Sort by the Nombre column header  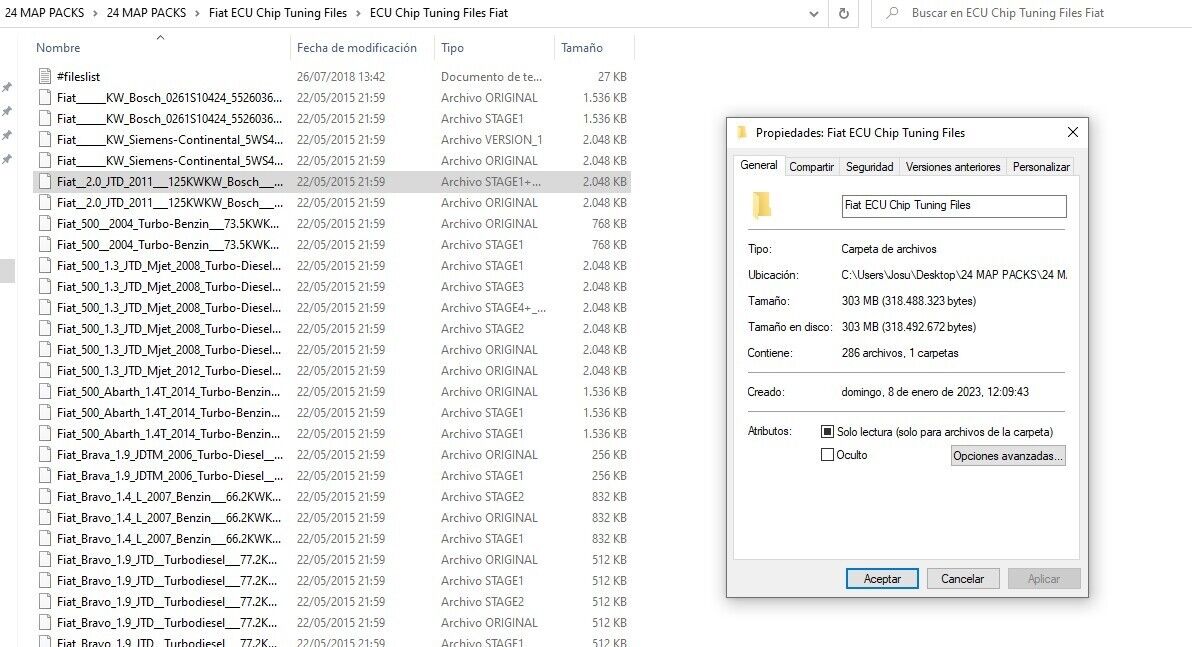pyautogui.click(x=58, y=47)
